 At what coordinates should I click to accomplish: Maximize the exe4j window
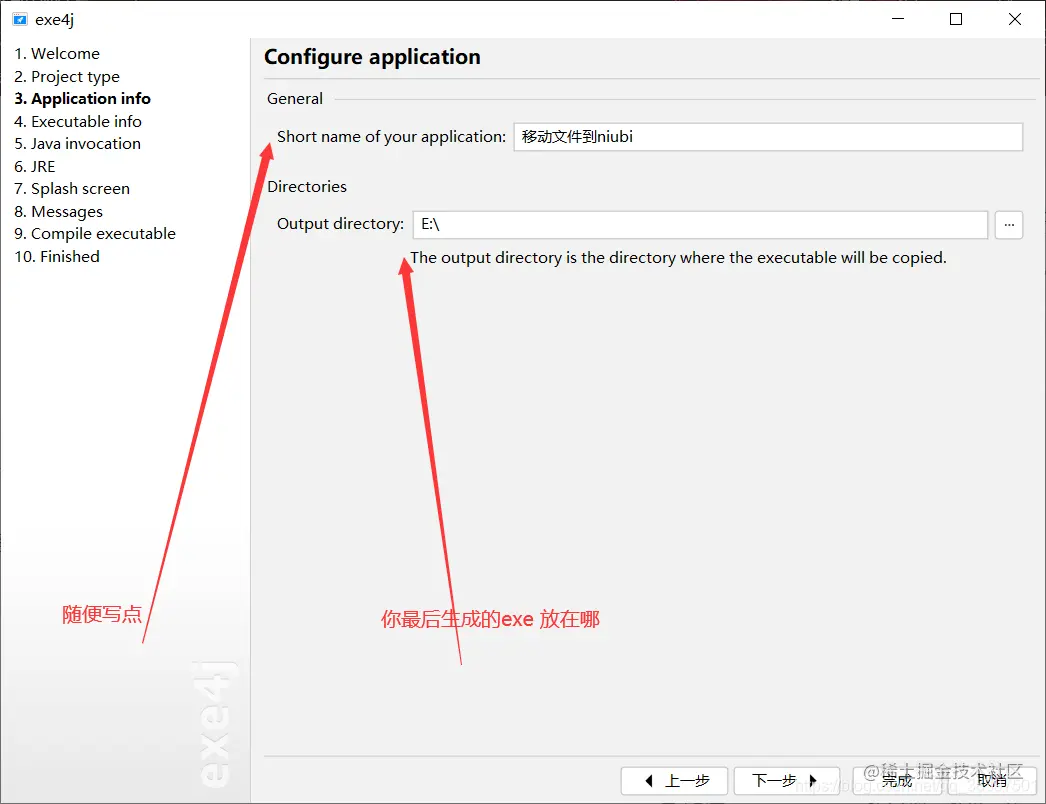956,19
